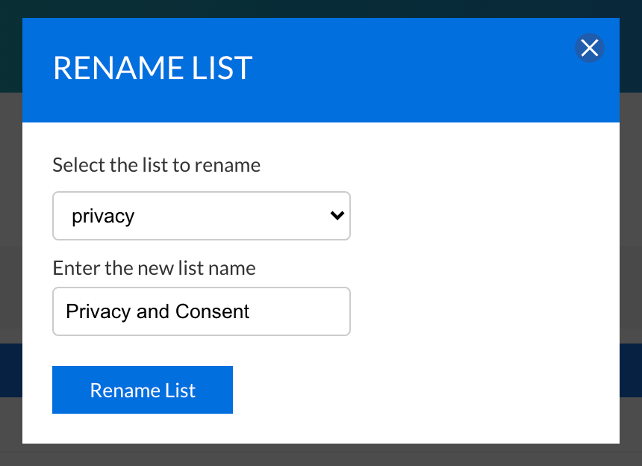The height and width of the screenshot is (466, 642).
Task: Focus the new list name input field
Action: (x=300, y=312)
